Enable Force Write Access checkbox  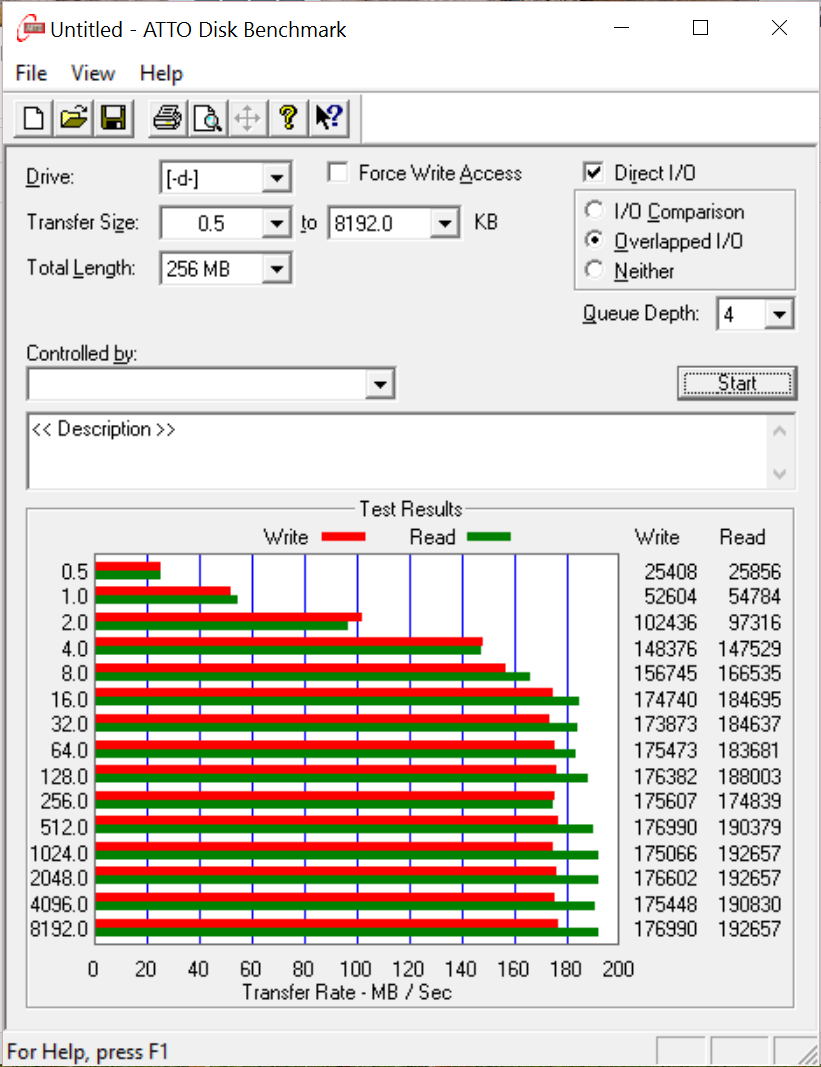pyautogui.click(x=338, y=172)
